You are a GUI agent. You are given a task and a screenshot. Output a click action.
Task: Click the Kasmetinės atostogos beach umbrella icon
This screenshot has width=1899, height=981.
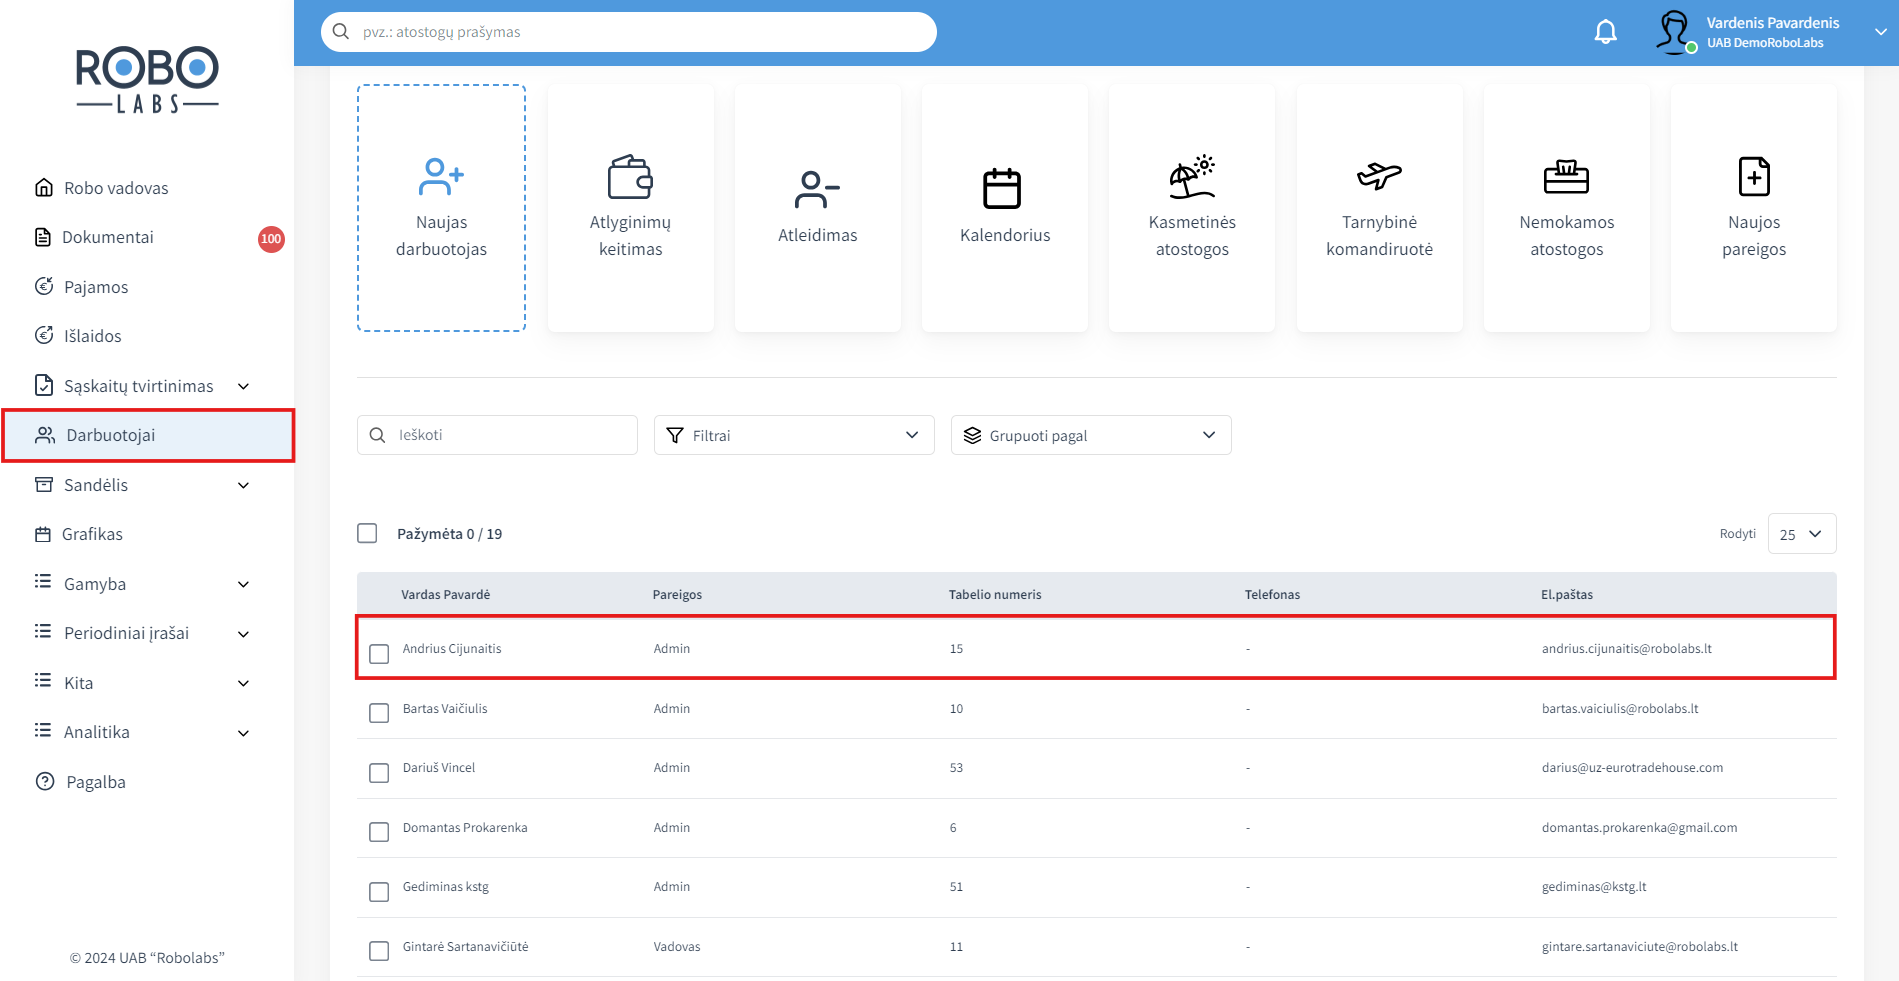point(1192,177)
